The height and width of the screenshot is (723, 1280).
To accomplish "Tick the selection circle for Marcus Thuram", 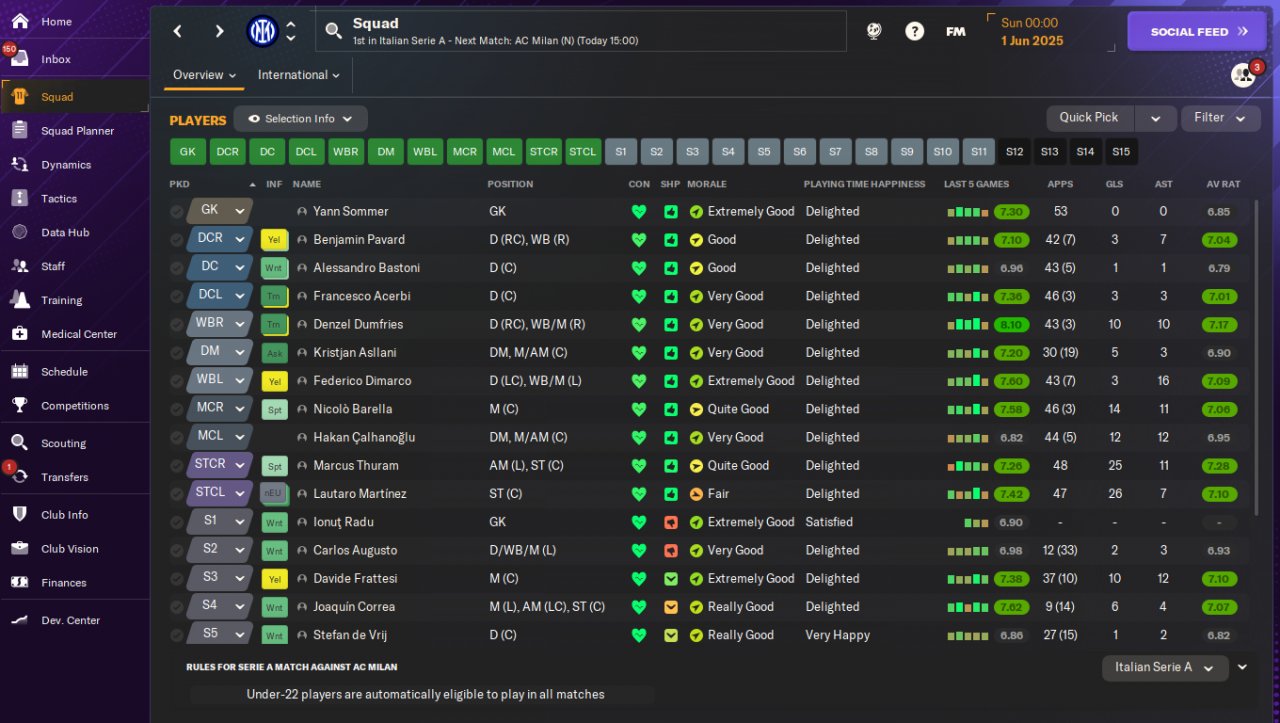I will click(177, 466).
